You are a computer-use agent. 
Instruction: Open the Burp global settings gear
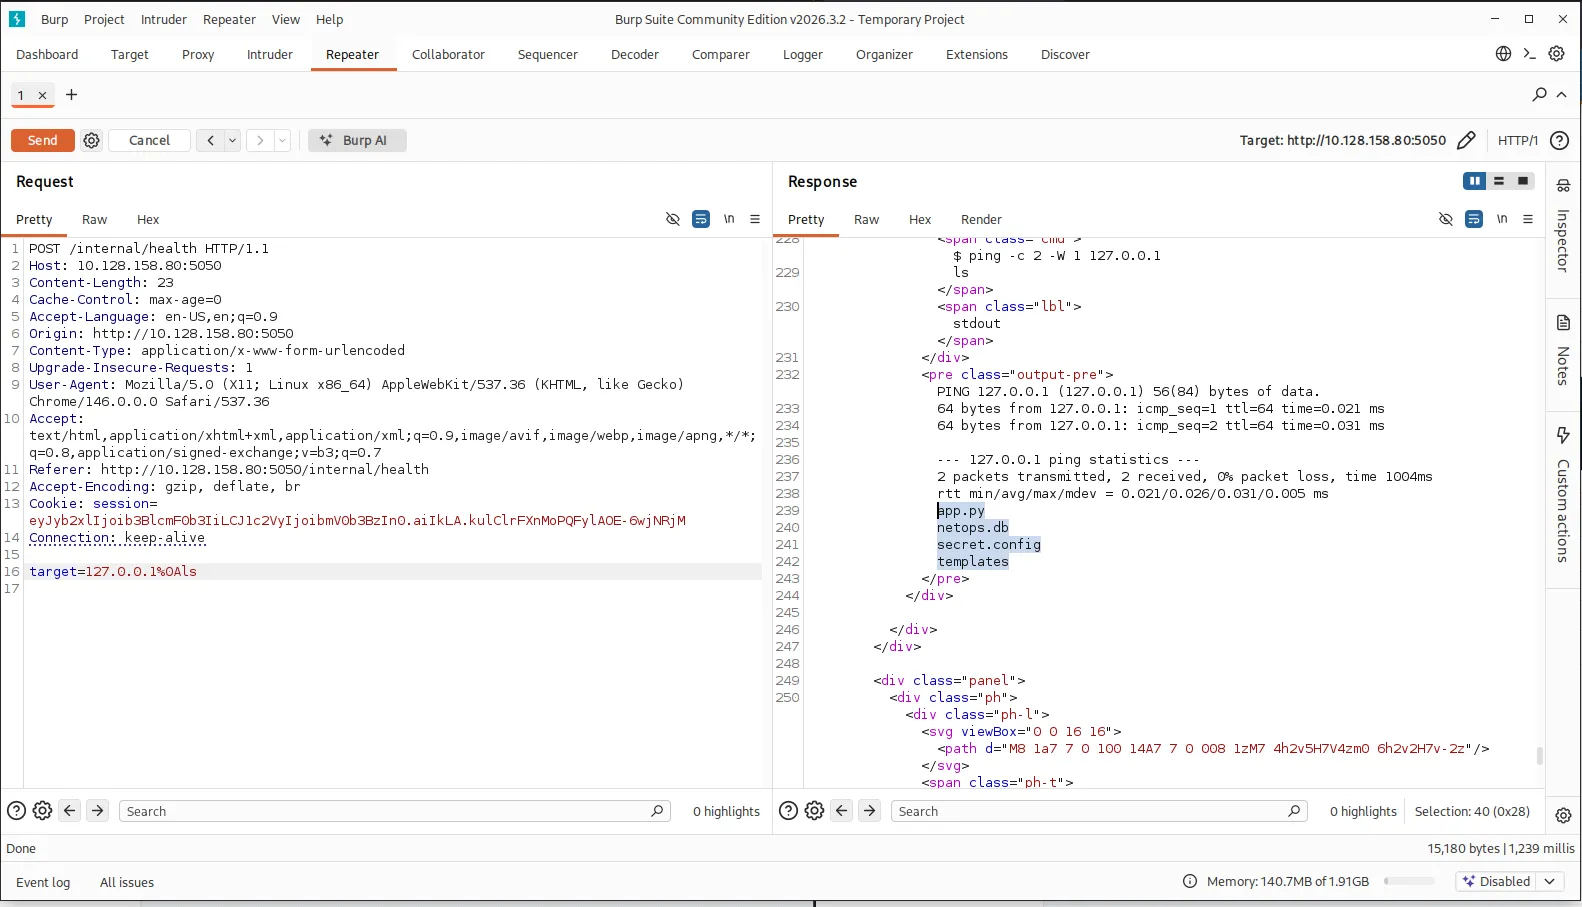coord(1556,54)
